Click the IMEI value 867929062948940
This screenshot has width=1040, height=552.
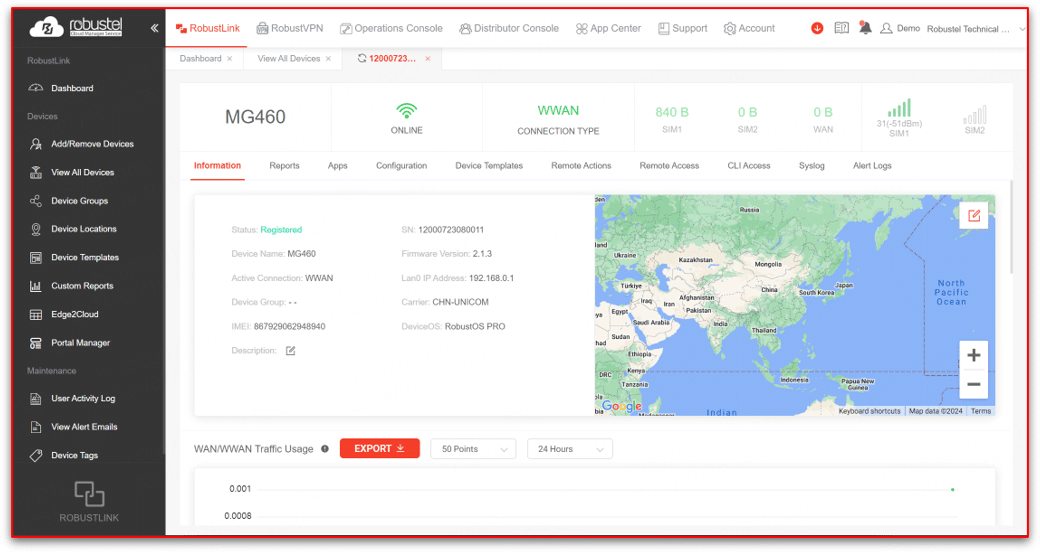point(290,326)
